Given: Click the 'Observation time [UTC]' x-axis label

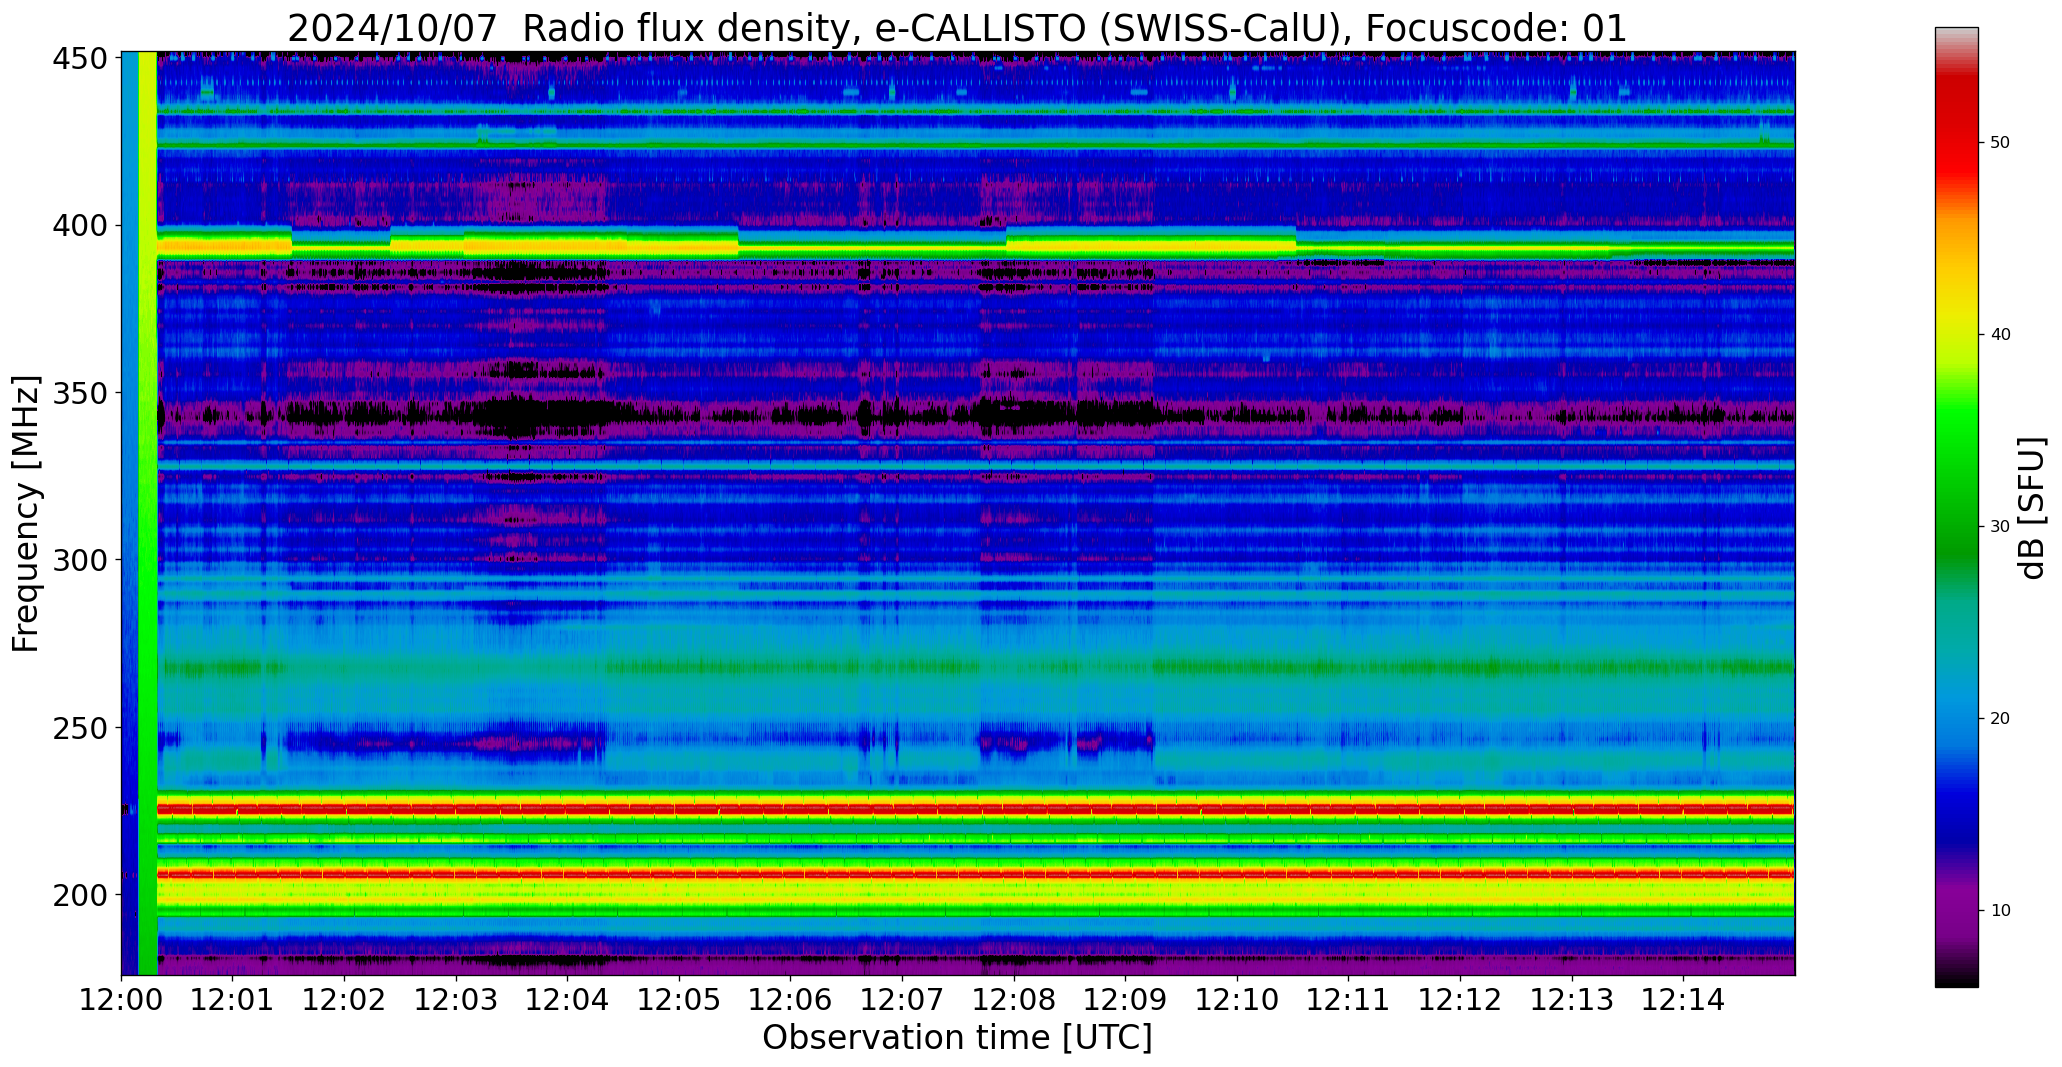Looking at the screenshot, I should pos(957,1037).
